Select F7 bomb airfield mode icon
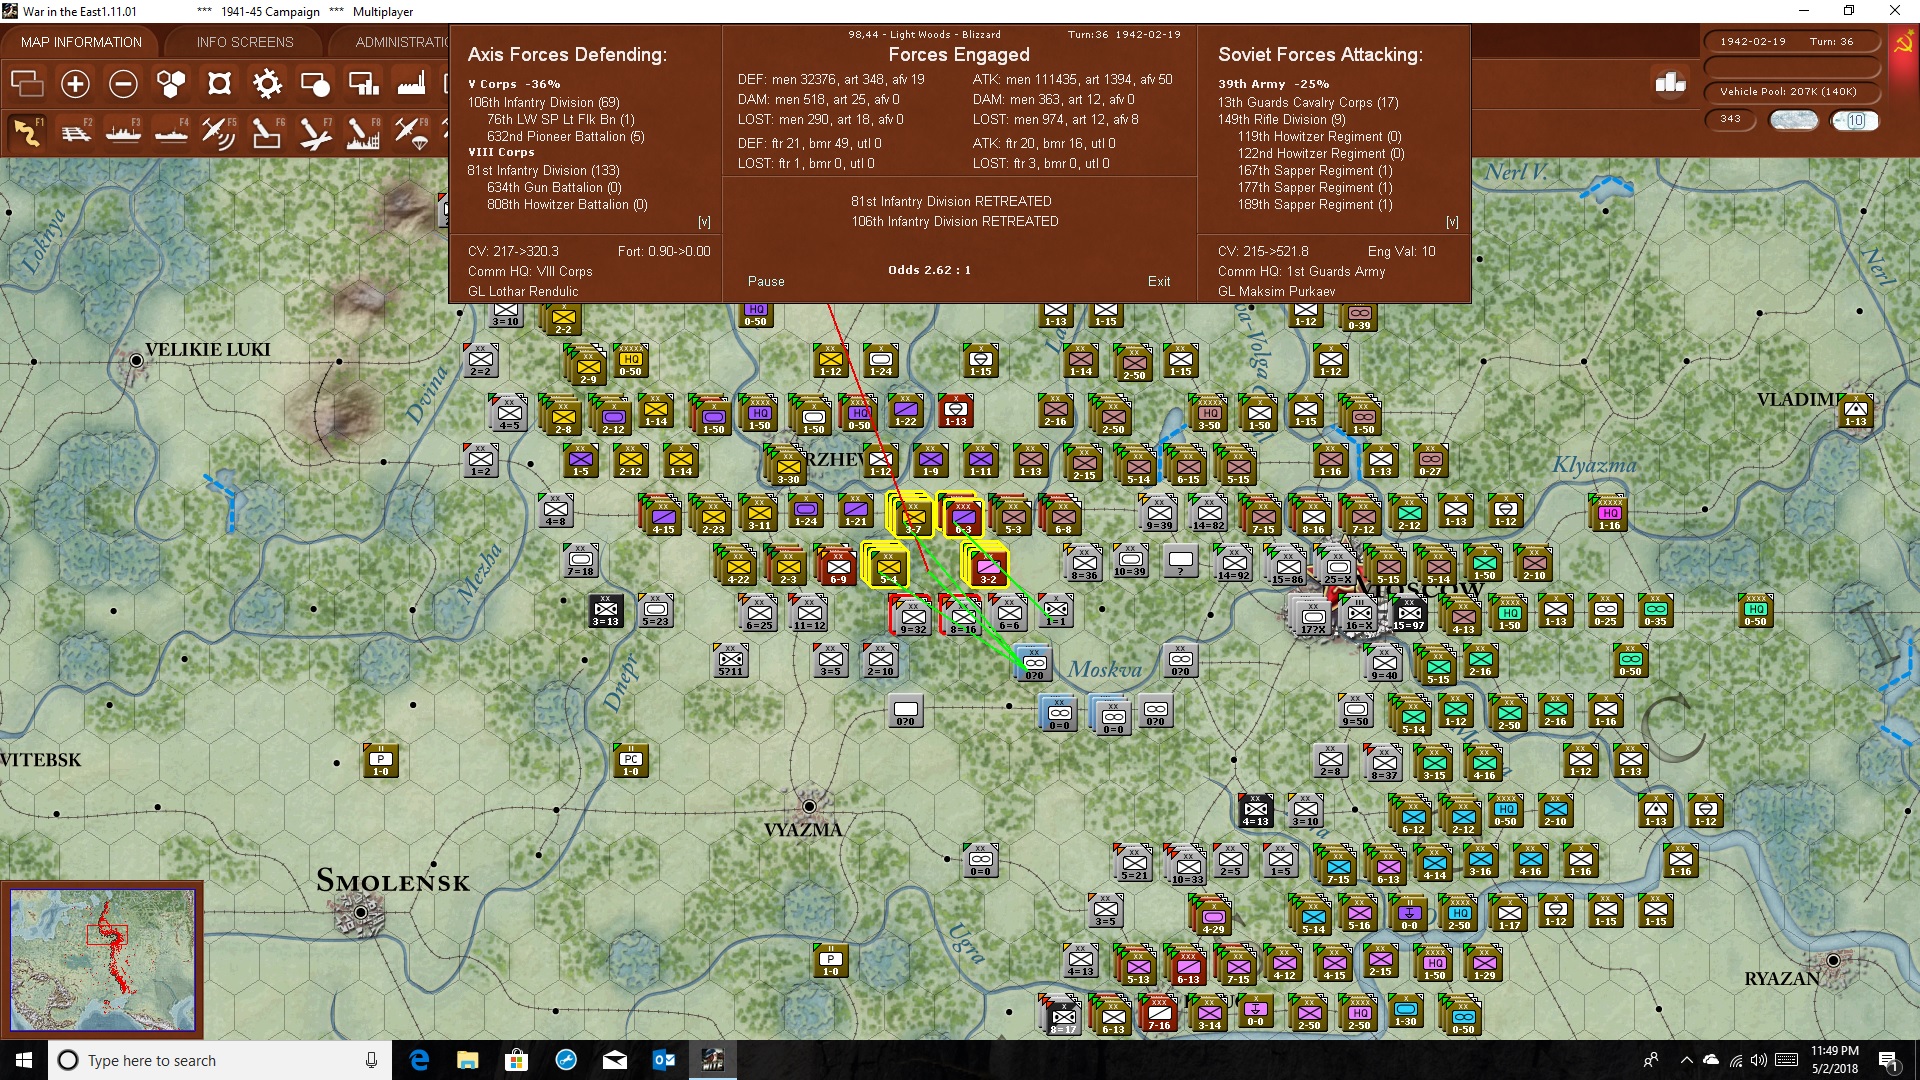 pos(315,133)
